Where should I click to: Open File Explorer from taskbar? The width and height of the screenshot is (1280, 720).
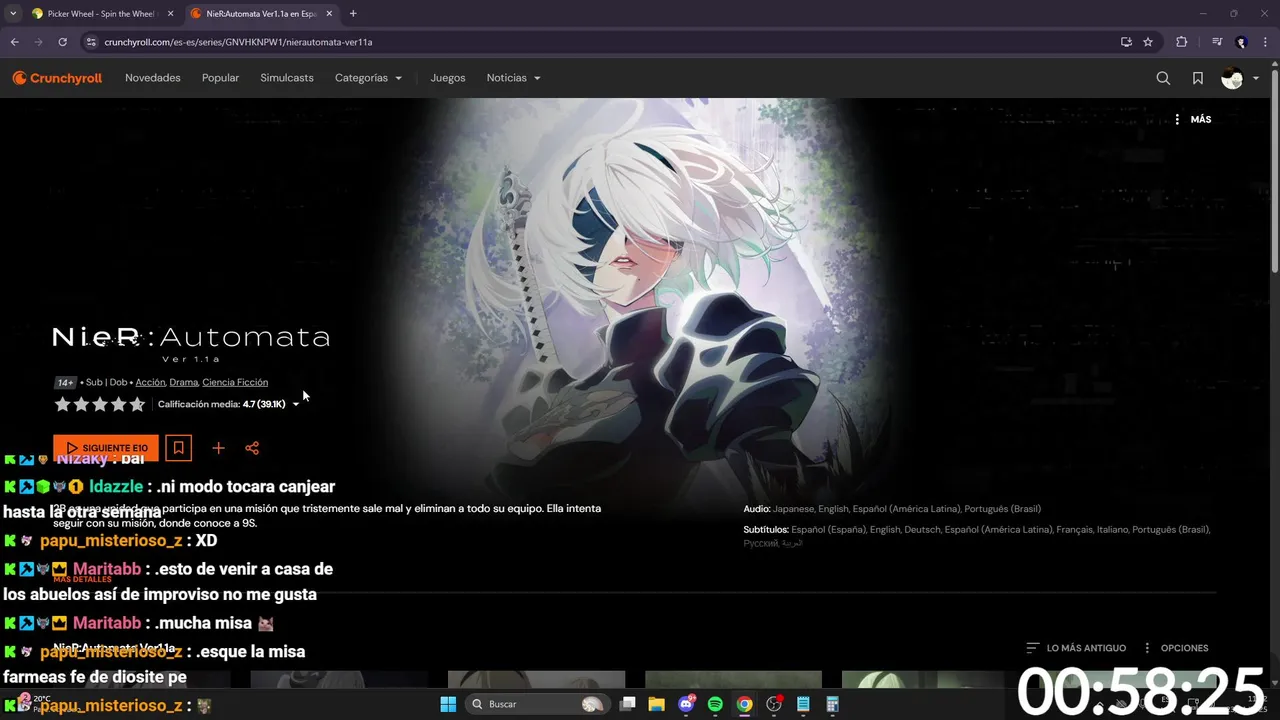(x=657, y=704)
